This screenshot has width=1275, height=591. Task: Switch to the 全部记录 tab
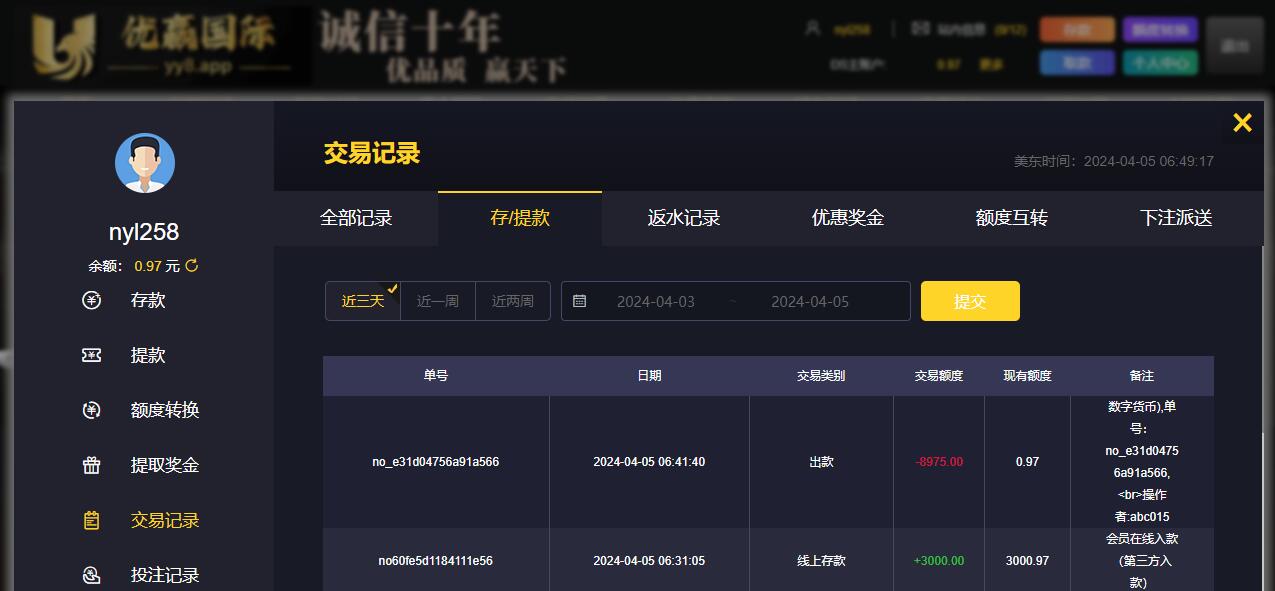[356, 218]
